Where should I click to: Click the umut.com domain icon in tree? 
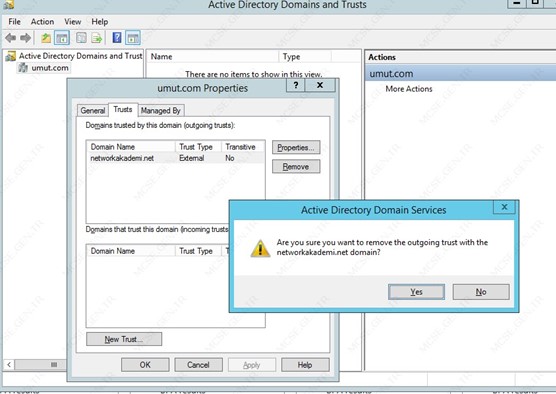tap(23, 68)
